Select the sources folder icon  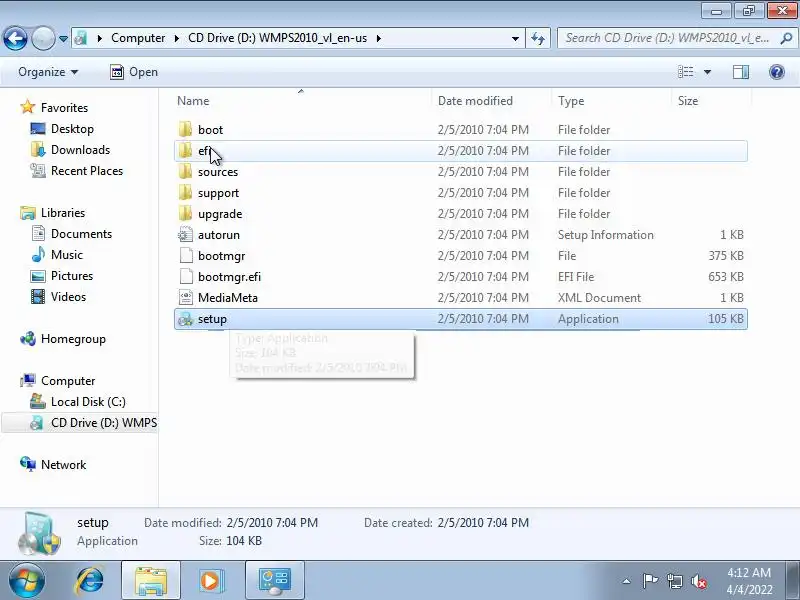tap(185, 171)
